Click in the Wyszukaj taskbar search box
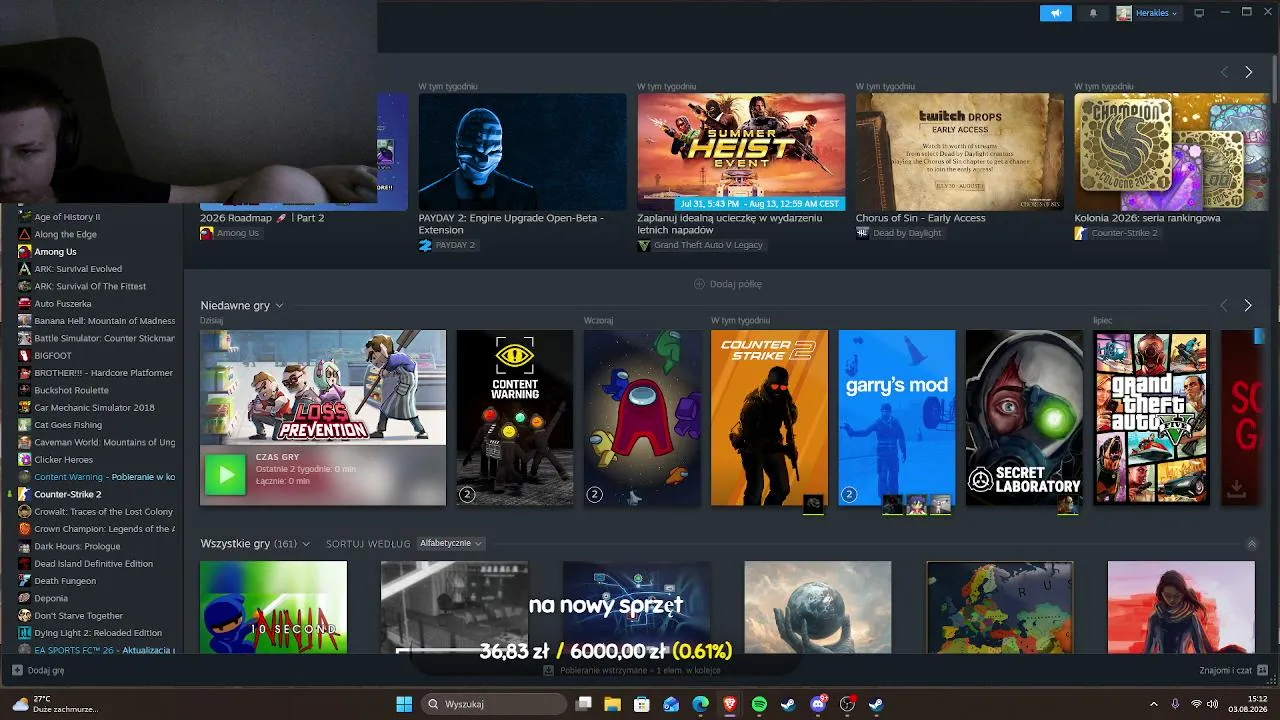 [494, 704]
